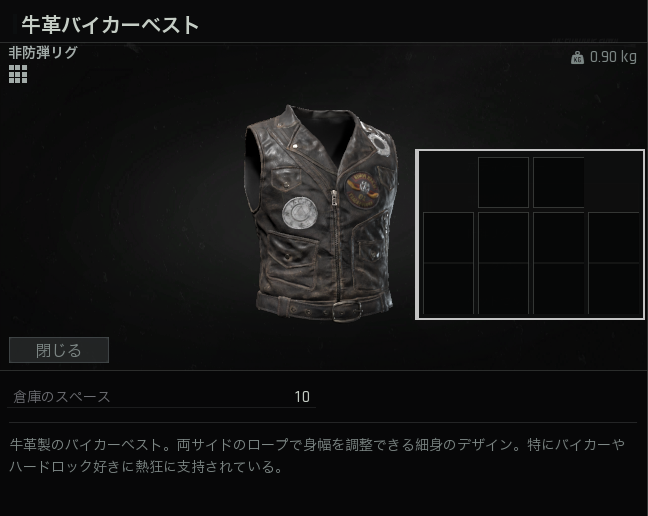This screenshot has width=648, height=516.
Task: Click the 牛革バイカーベスト title
Action: coord(110,25)
